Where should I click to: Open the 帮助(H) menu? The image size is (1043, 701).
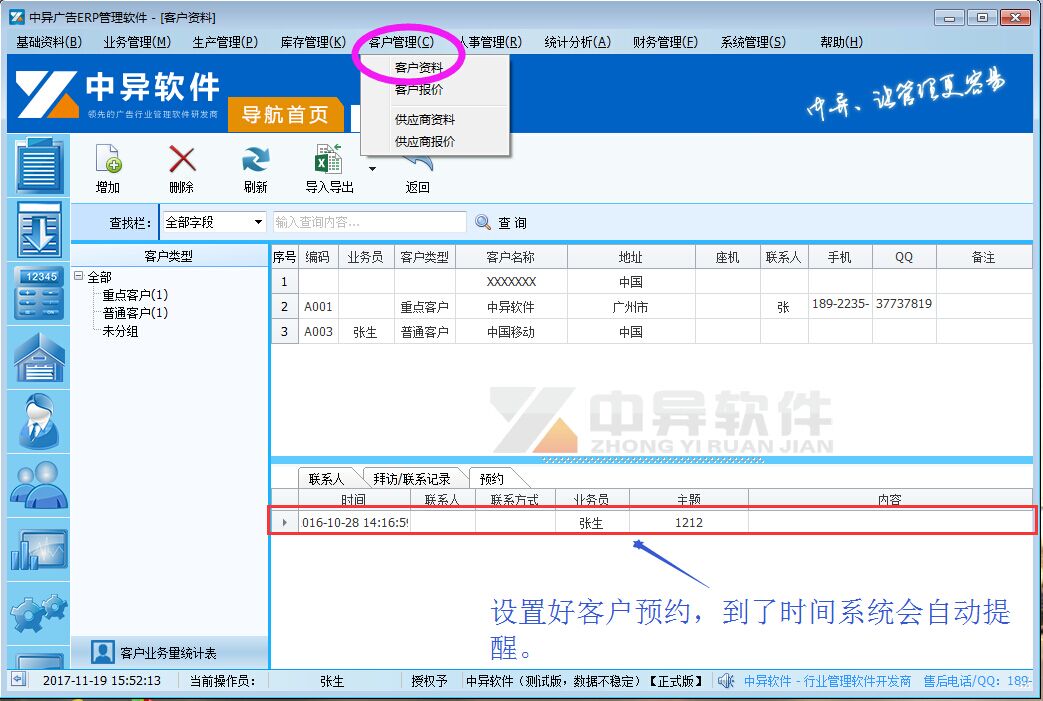pyautogui.click(x=841, y=42)
